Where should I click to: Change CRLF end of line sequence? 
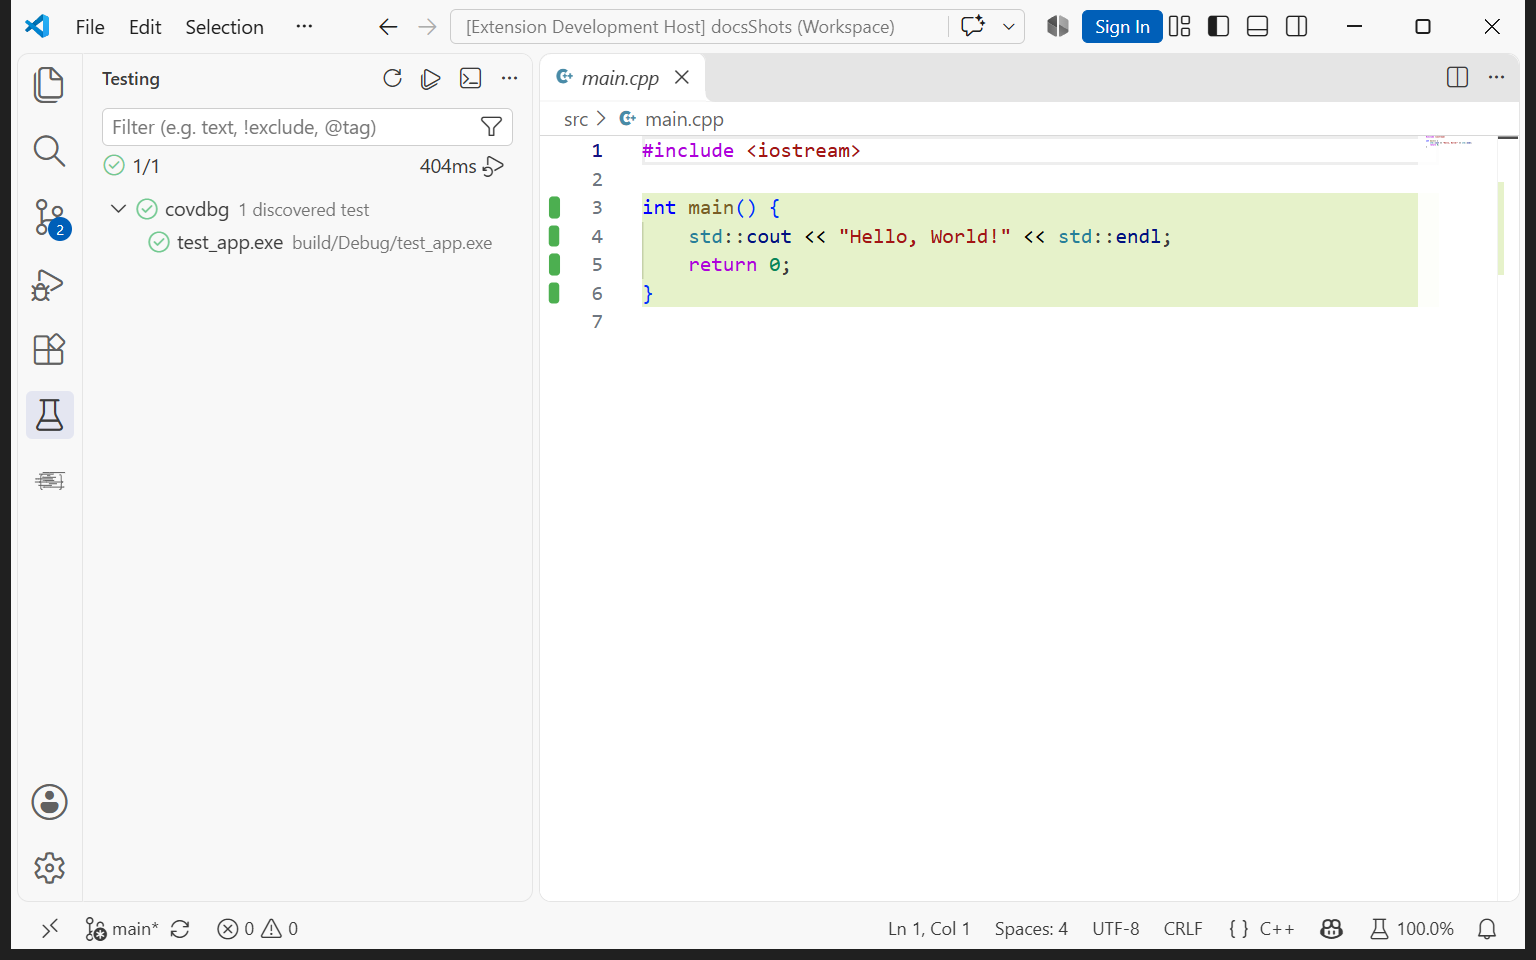(x=1183, y=929)
